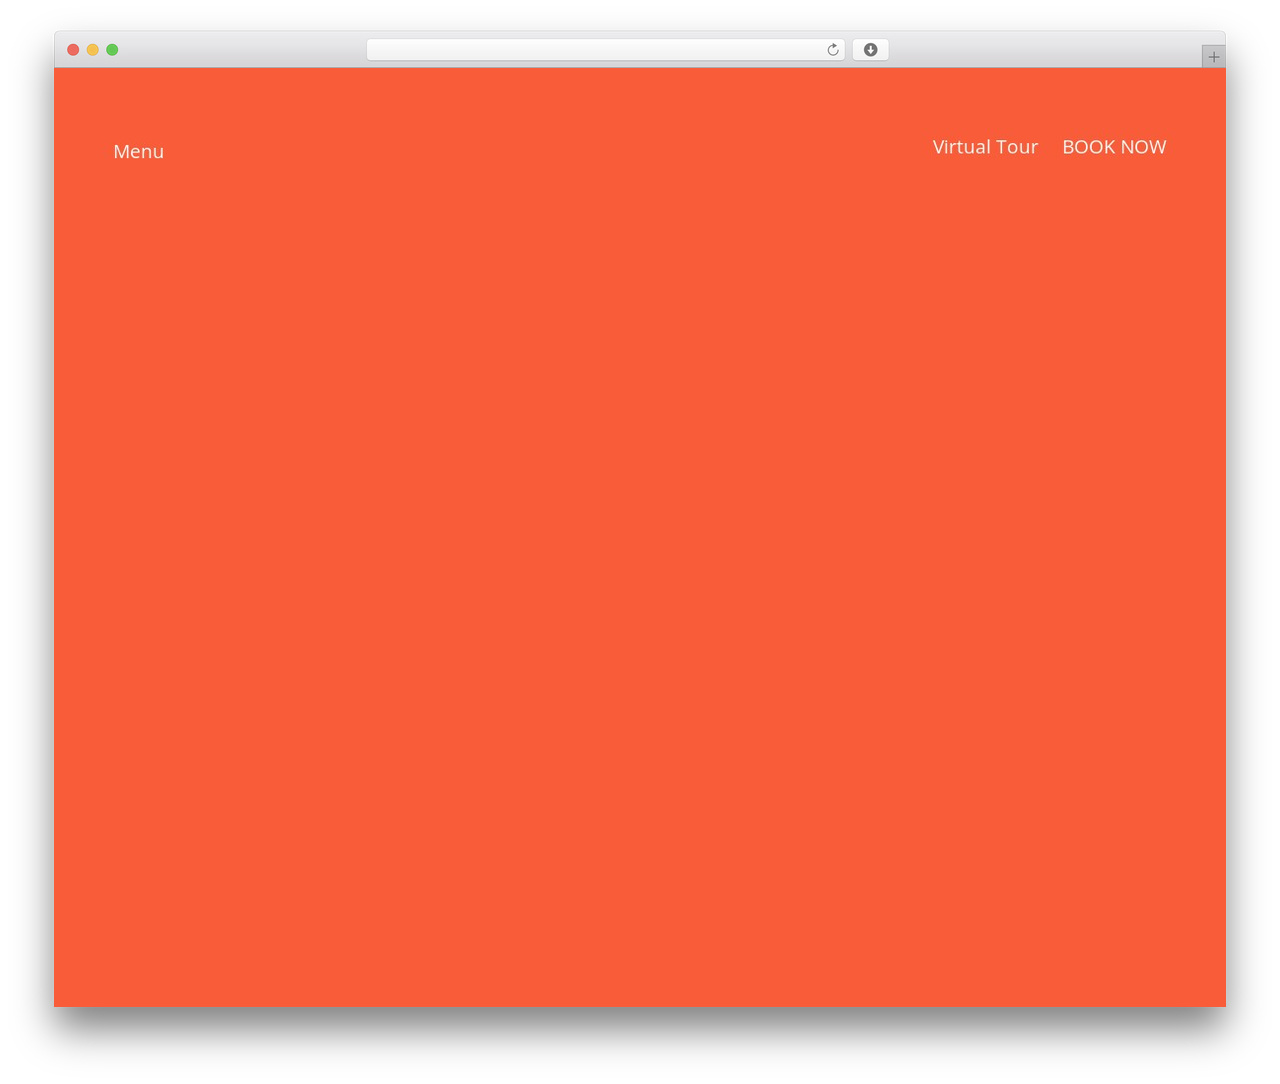Open the Menu navigation link
The width and height of the screenshot is (1280, 1084).
tap(138, 152)
